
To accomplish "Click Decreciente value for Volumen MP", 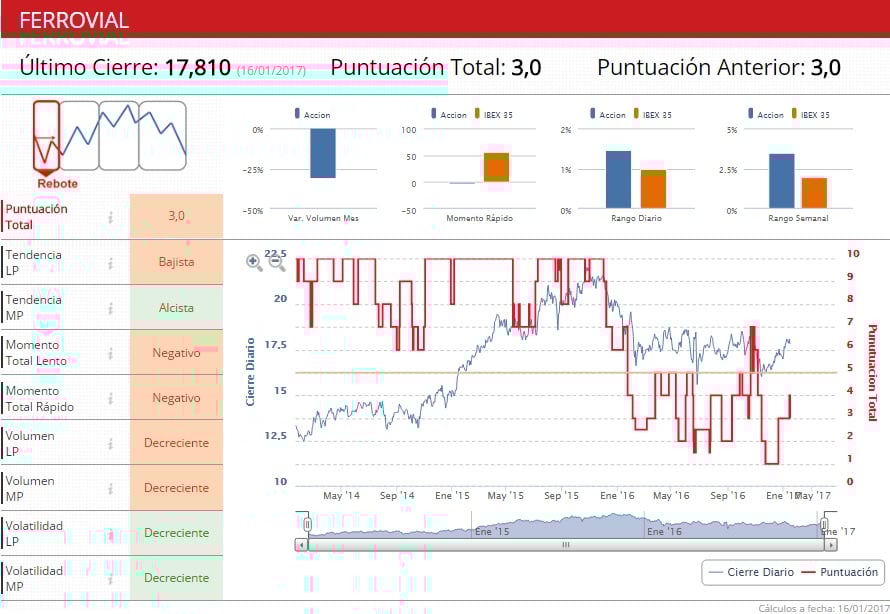I will tap(177, 488).
